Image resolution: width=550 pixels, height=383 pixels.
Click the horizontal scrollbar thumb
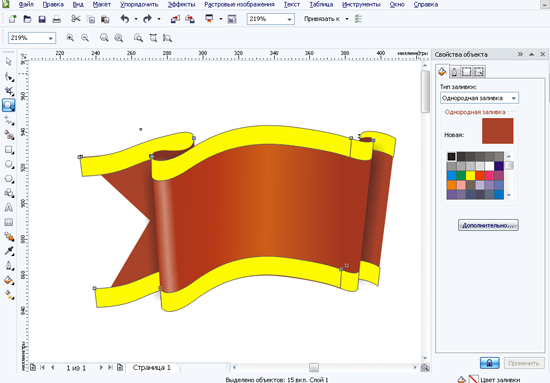pos(314,367)
